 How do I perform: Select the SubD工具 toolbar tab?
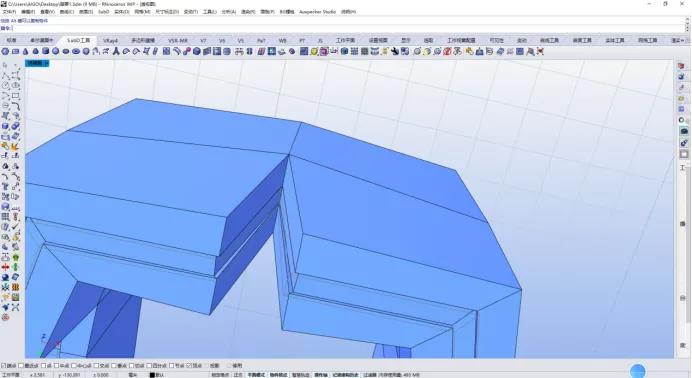[x=79, y=40]
